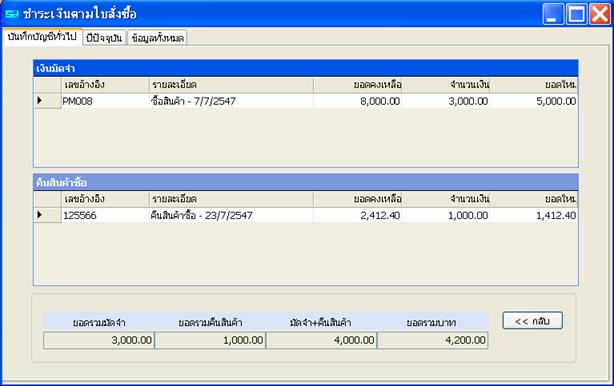This screenshot has width=614, height=386.
Task: Maximize the ชำระเงินตามใบสั่งซื้อ window
Action: click(576, 14)
